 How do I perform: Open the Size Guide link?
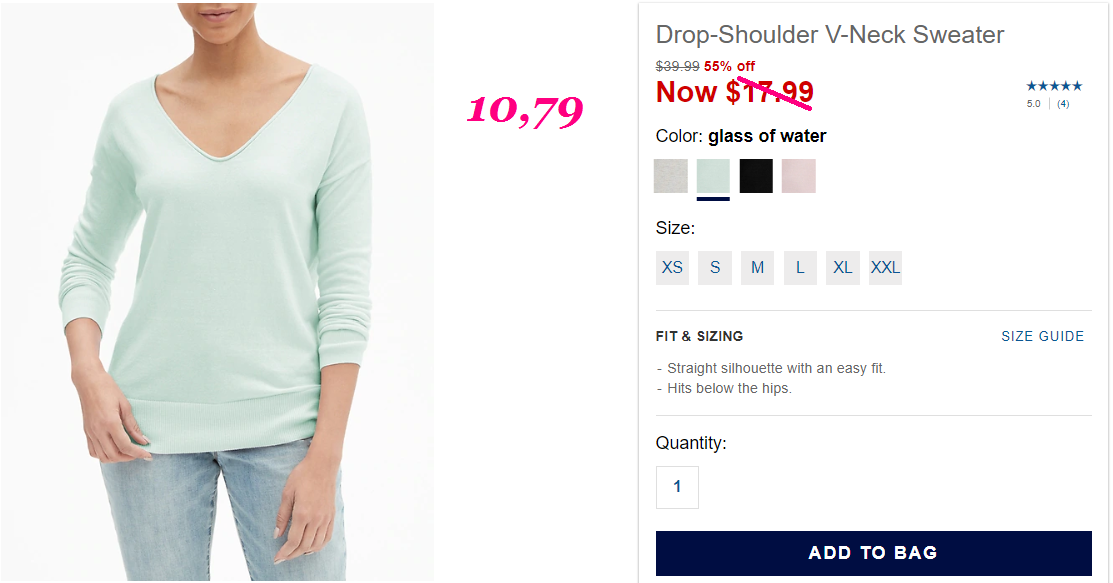[x=1043, y=336]
